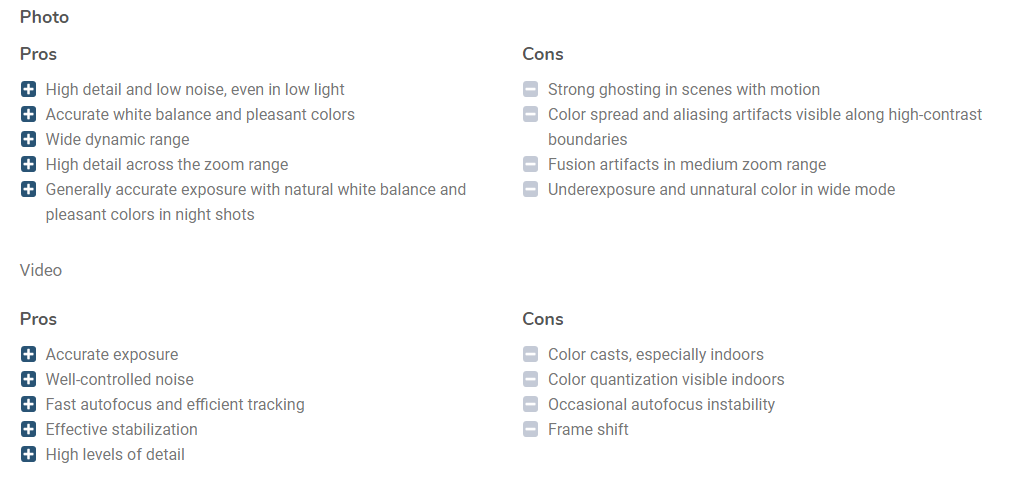This screenshot has height=485, width=1034.
Task: Click plus icon next to 'Effective stabilization'
Action: point(28,430)
